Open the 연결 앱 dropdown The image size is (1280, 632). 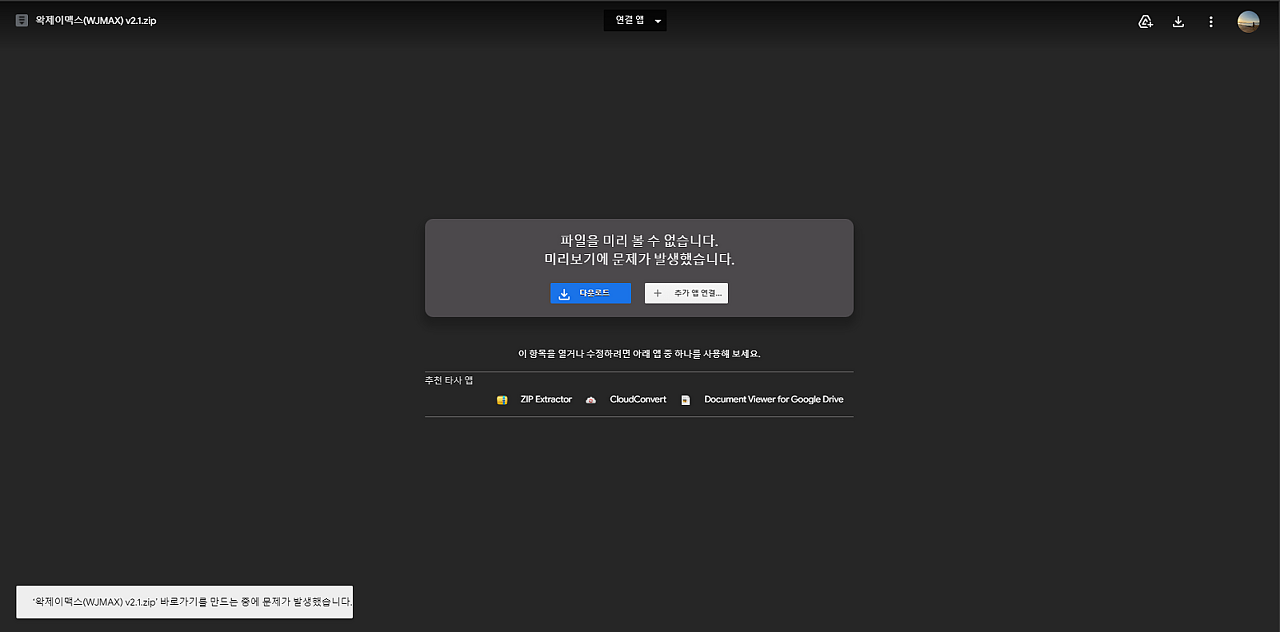pyautogui.click(x=635, y=20)
